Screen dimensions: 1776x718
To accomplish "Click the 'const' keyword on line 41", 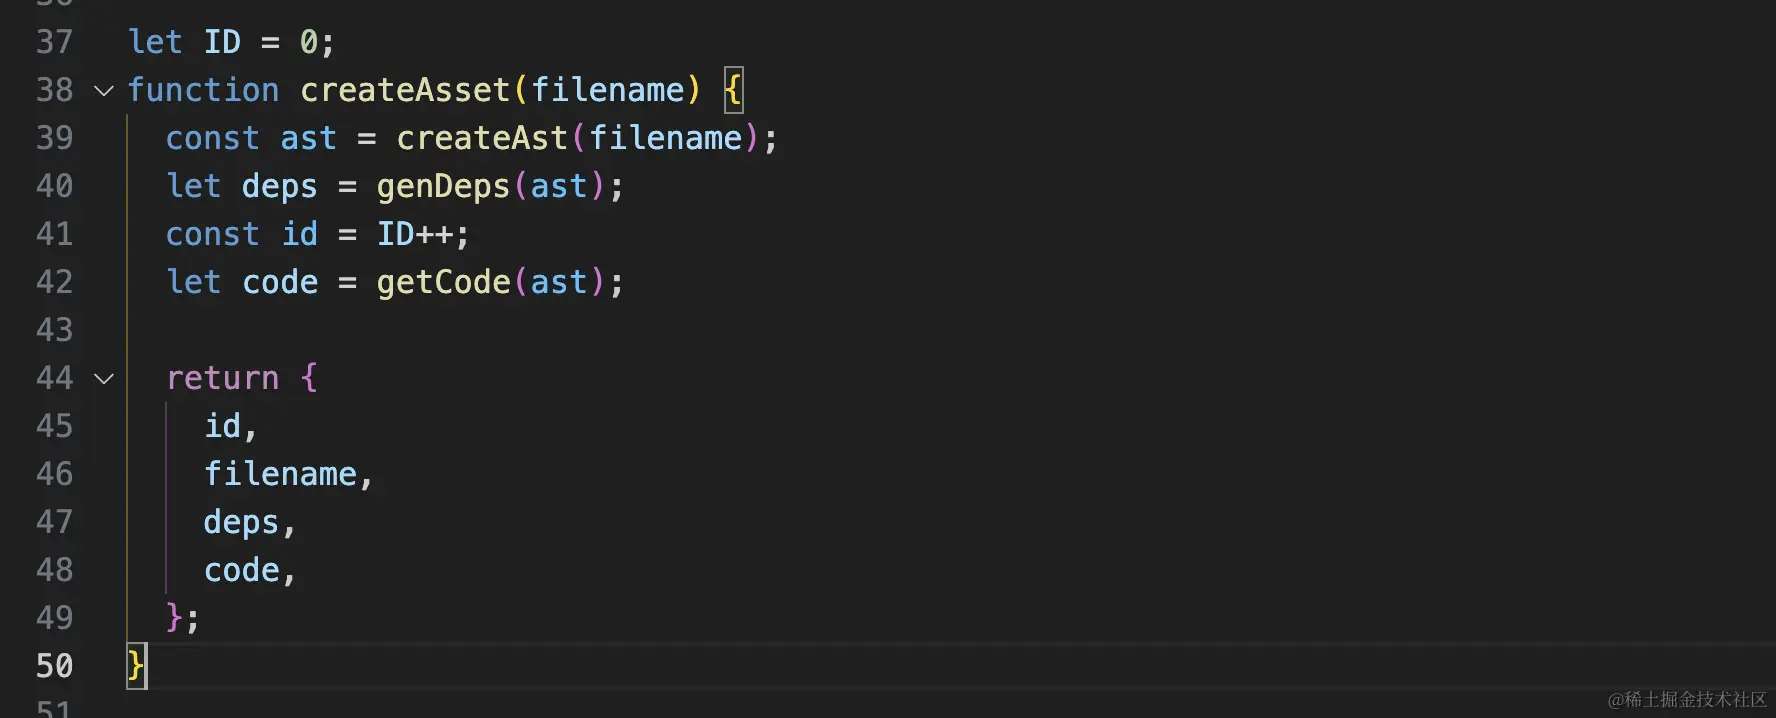I will [x=212, y=234].
